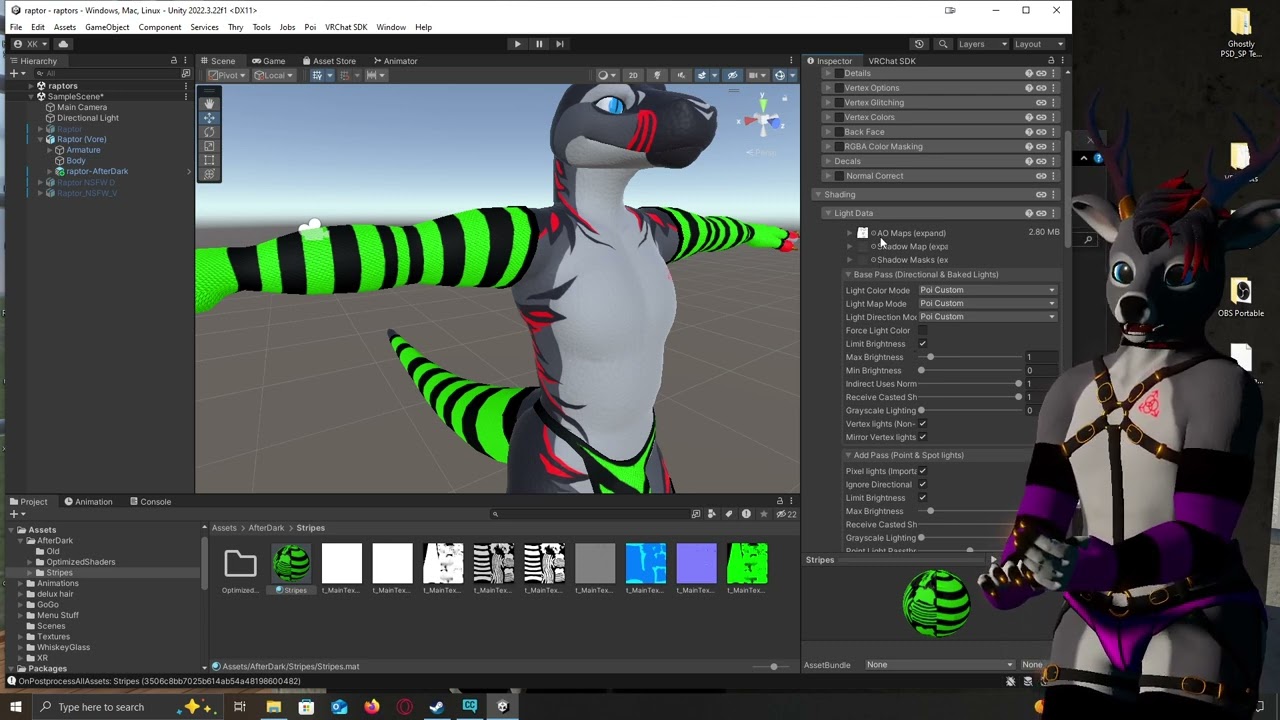Screen dimensions: 1280x720
Task: Select the Rect transform tool
Action: [209, 160]
